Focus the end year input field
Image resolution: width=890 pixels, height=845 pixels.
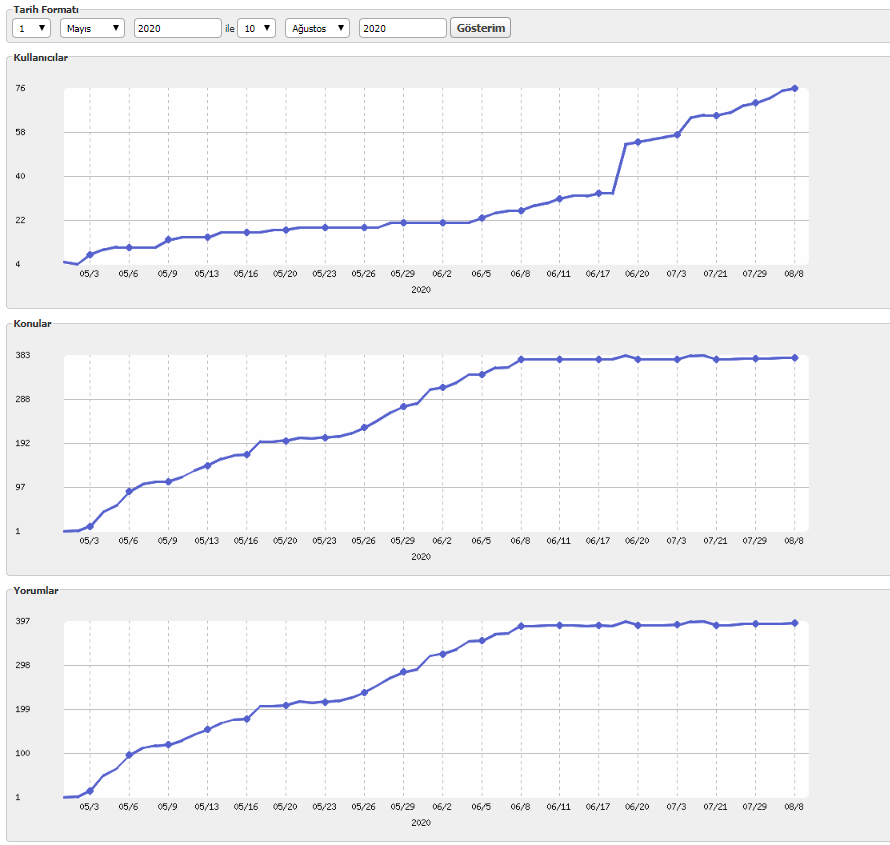[402, 28]
